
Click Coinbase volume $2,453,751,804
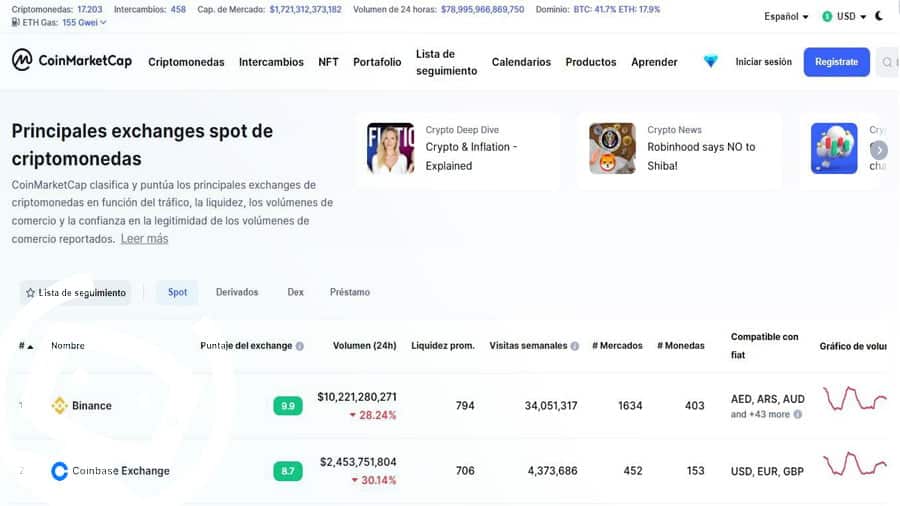(x=358, y=462)
